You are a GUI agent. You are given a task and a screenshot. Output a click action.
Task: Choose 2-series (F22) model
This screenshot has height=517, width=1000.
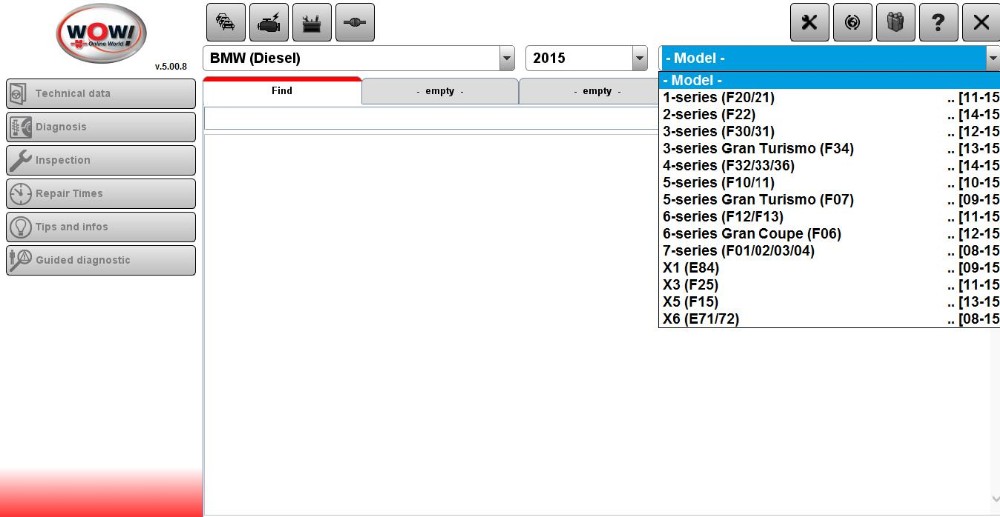(829, 115)
